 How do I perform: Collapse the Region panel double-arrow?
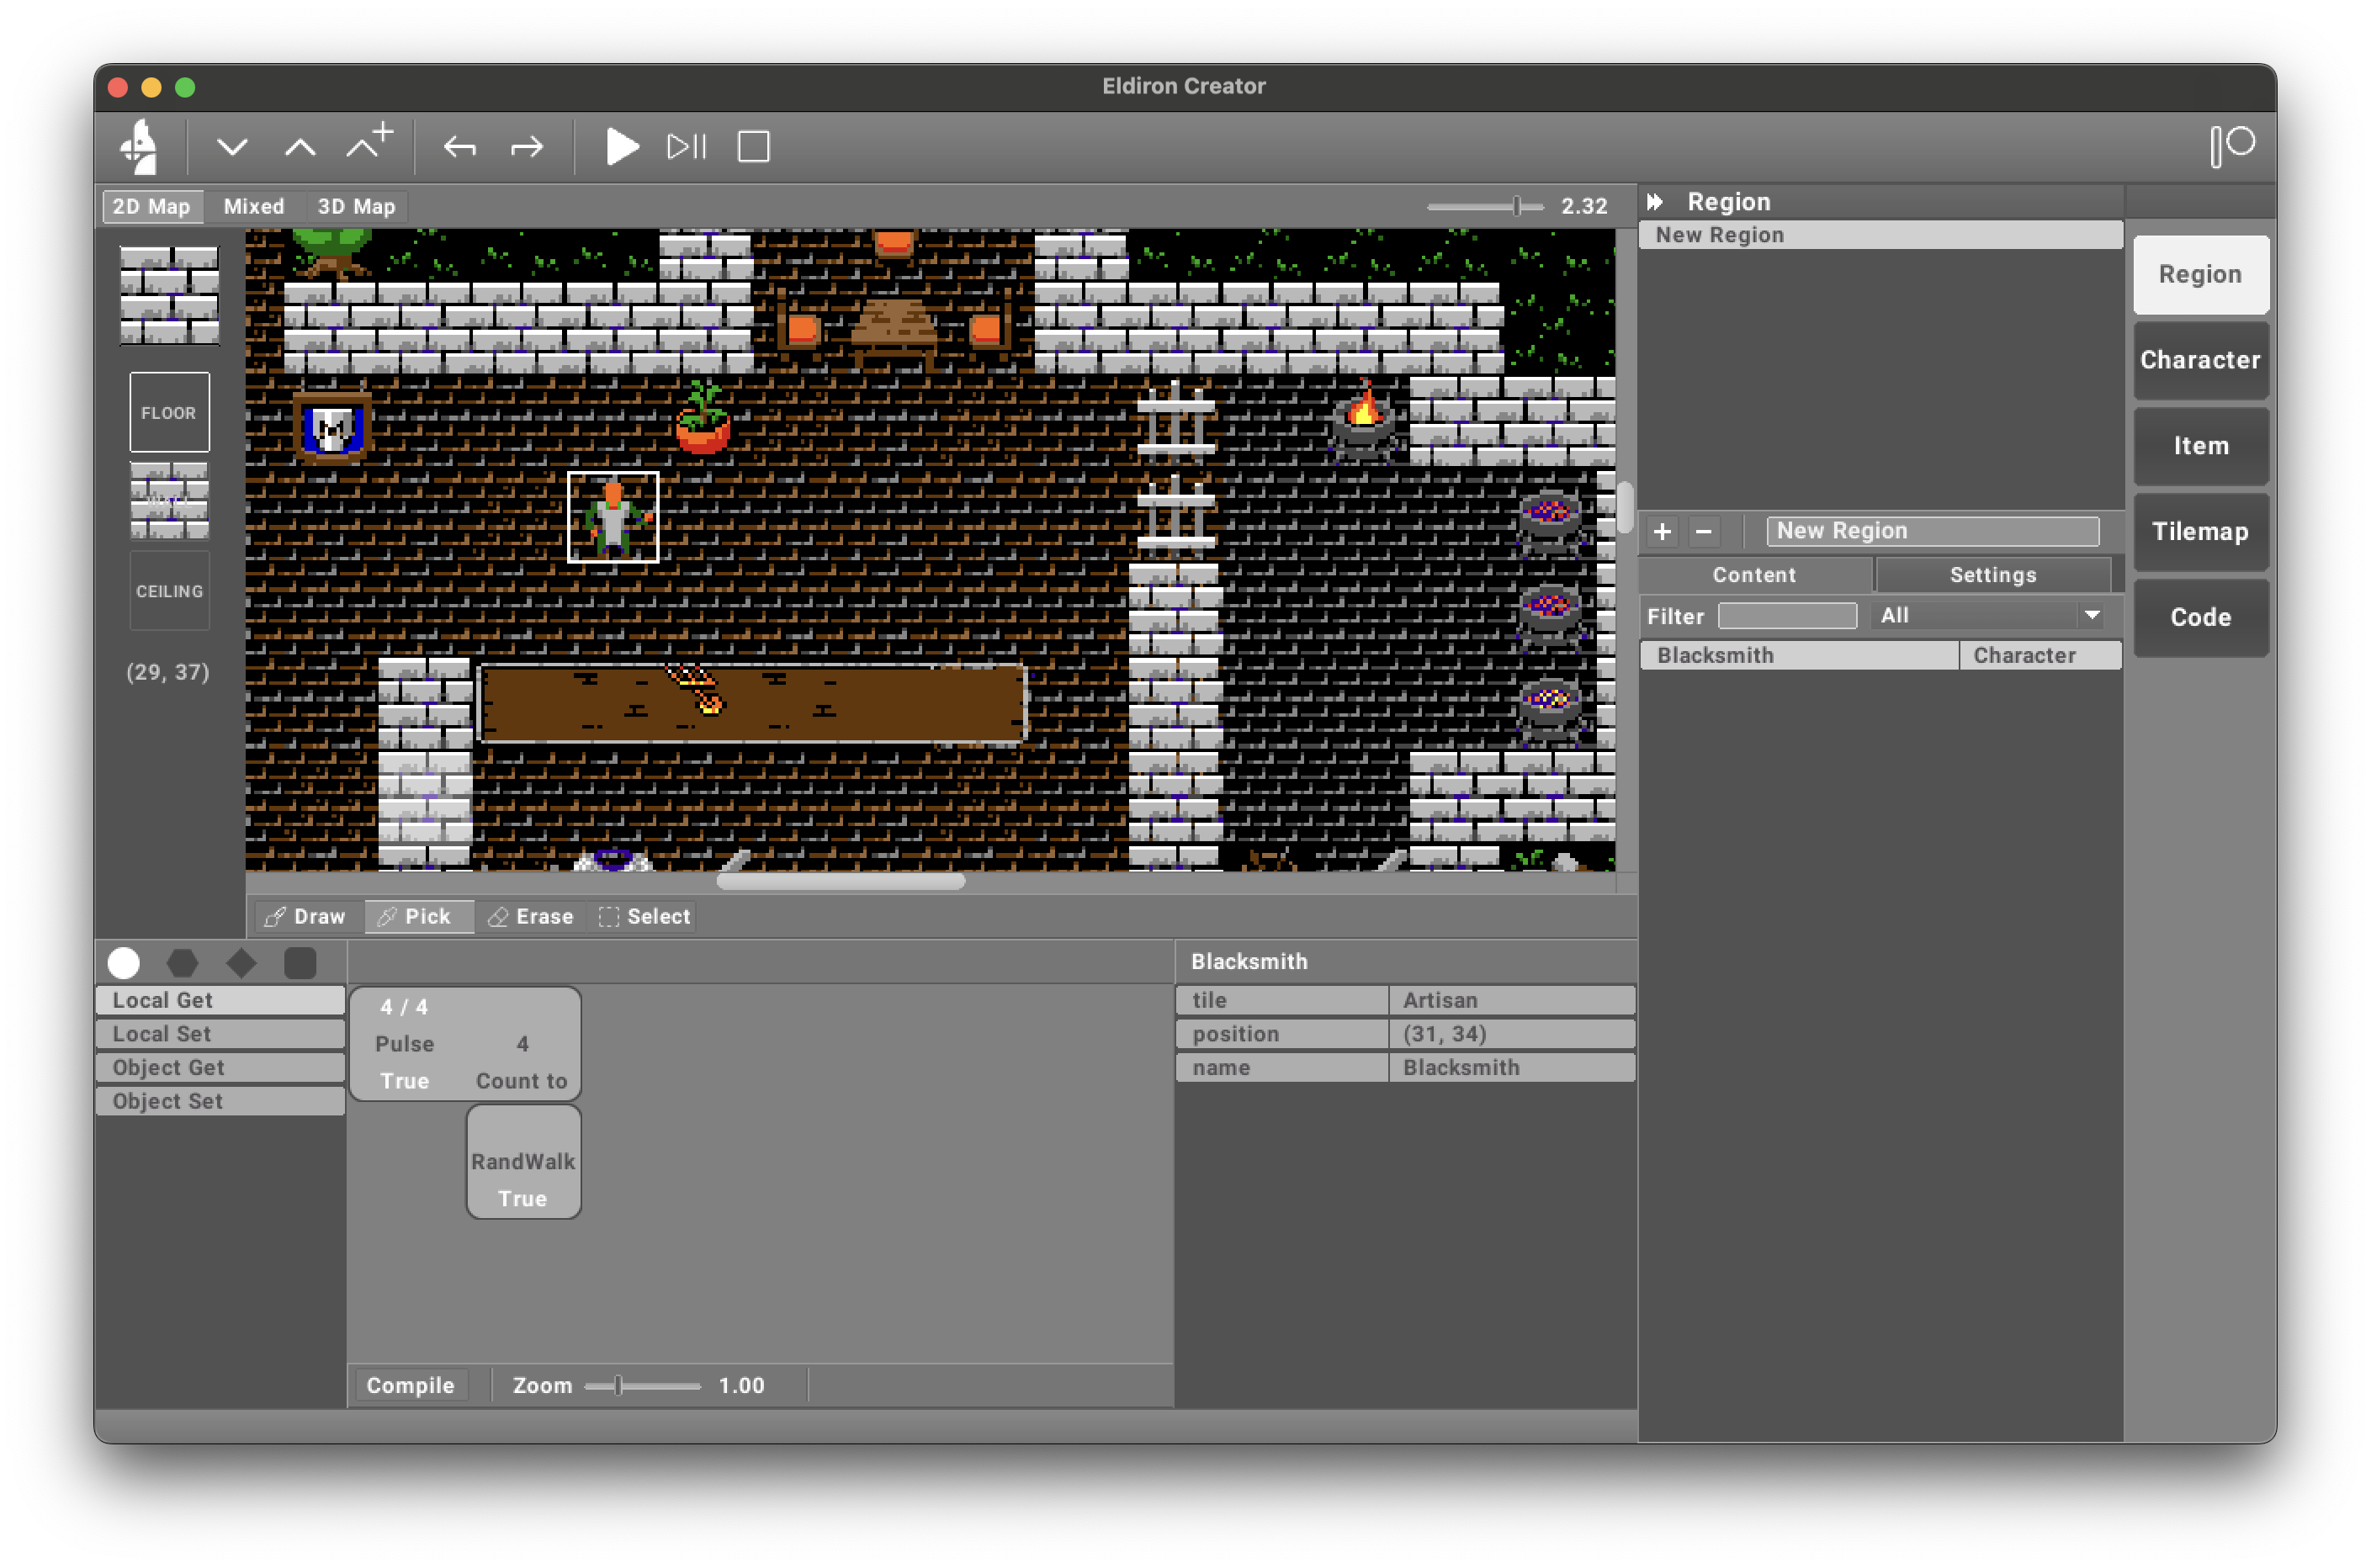tap(1655, 202)
